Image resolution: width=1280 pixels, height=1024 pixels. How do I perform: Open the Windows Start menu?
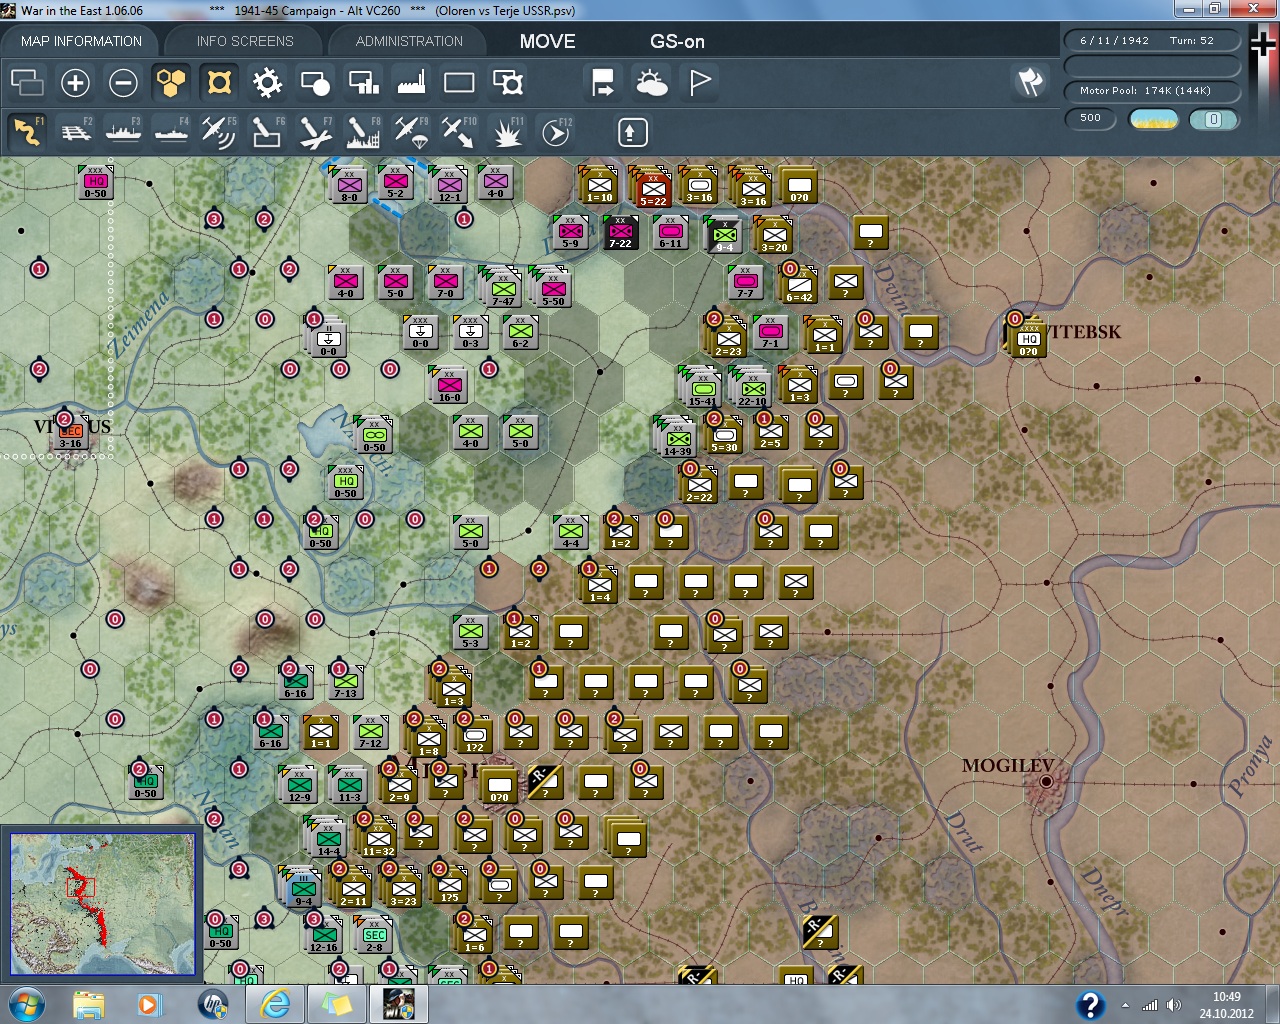click(25, 1004)
